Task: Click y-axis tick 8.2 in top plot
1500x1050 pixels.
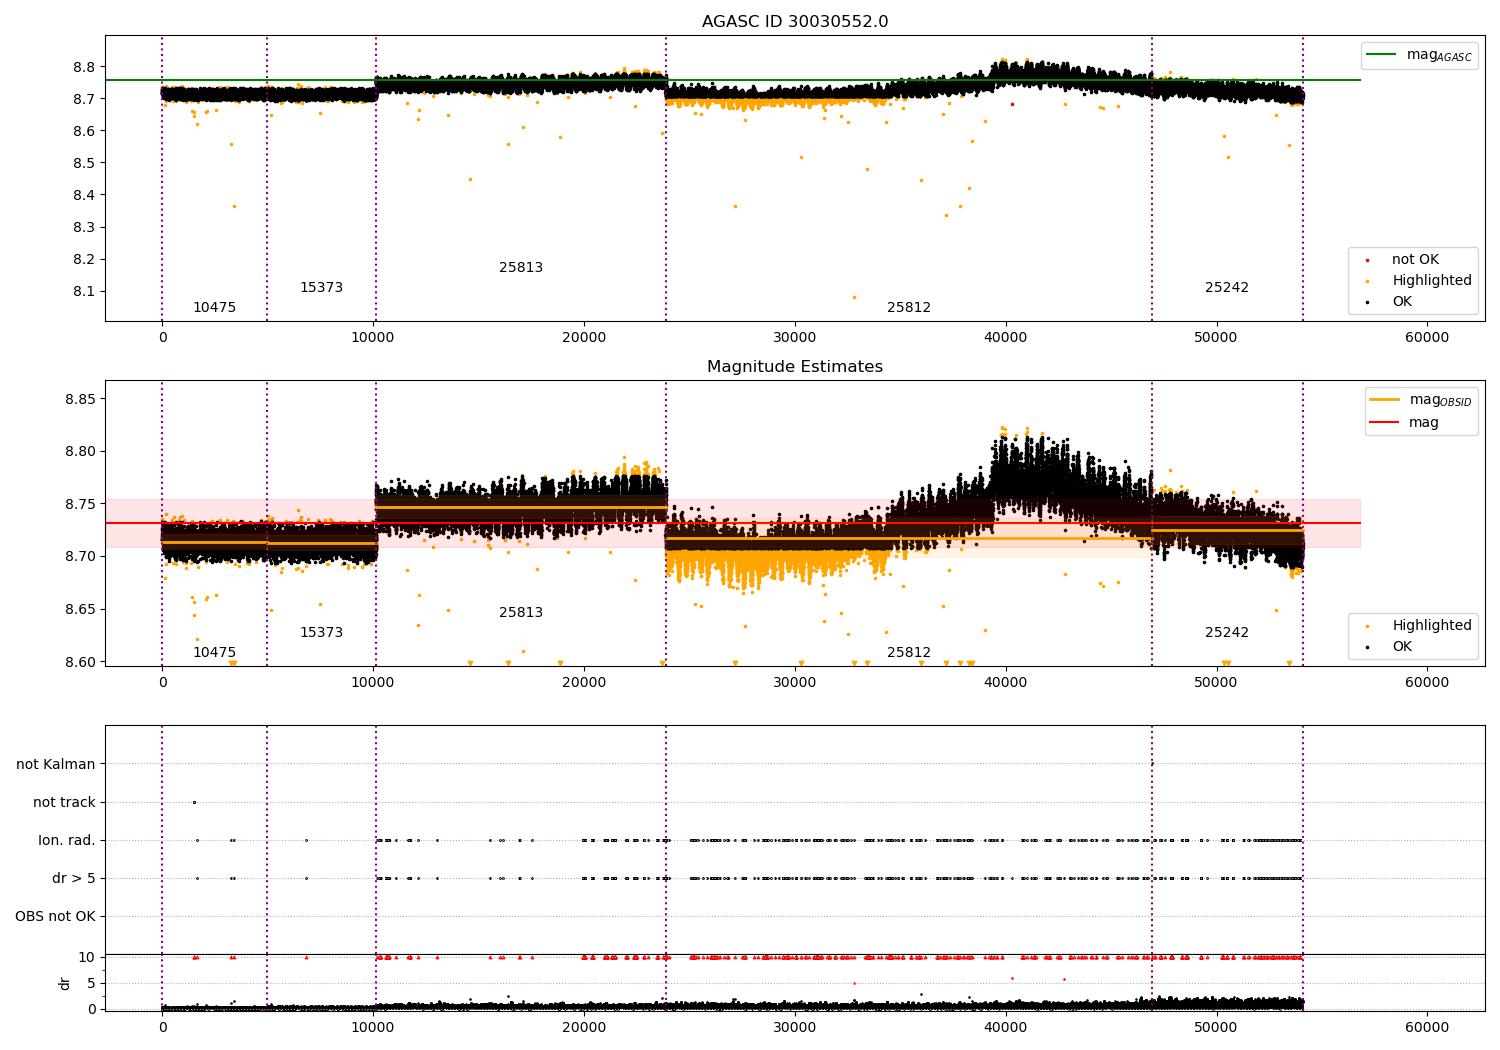Action: pos(84,259)
